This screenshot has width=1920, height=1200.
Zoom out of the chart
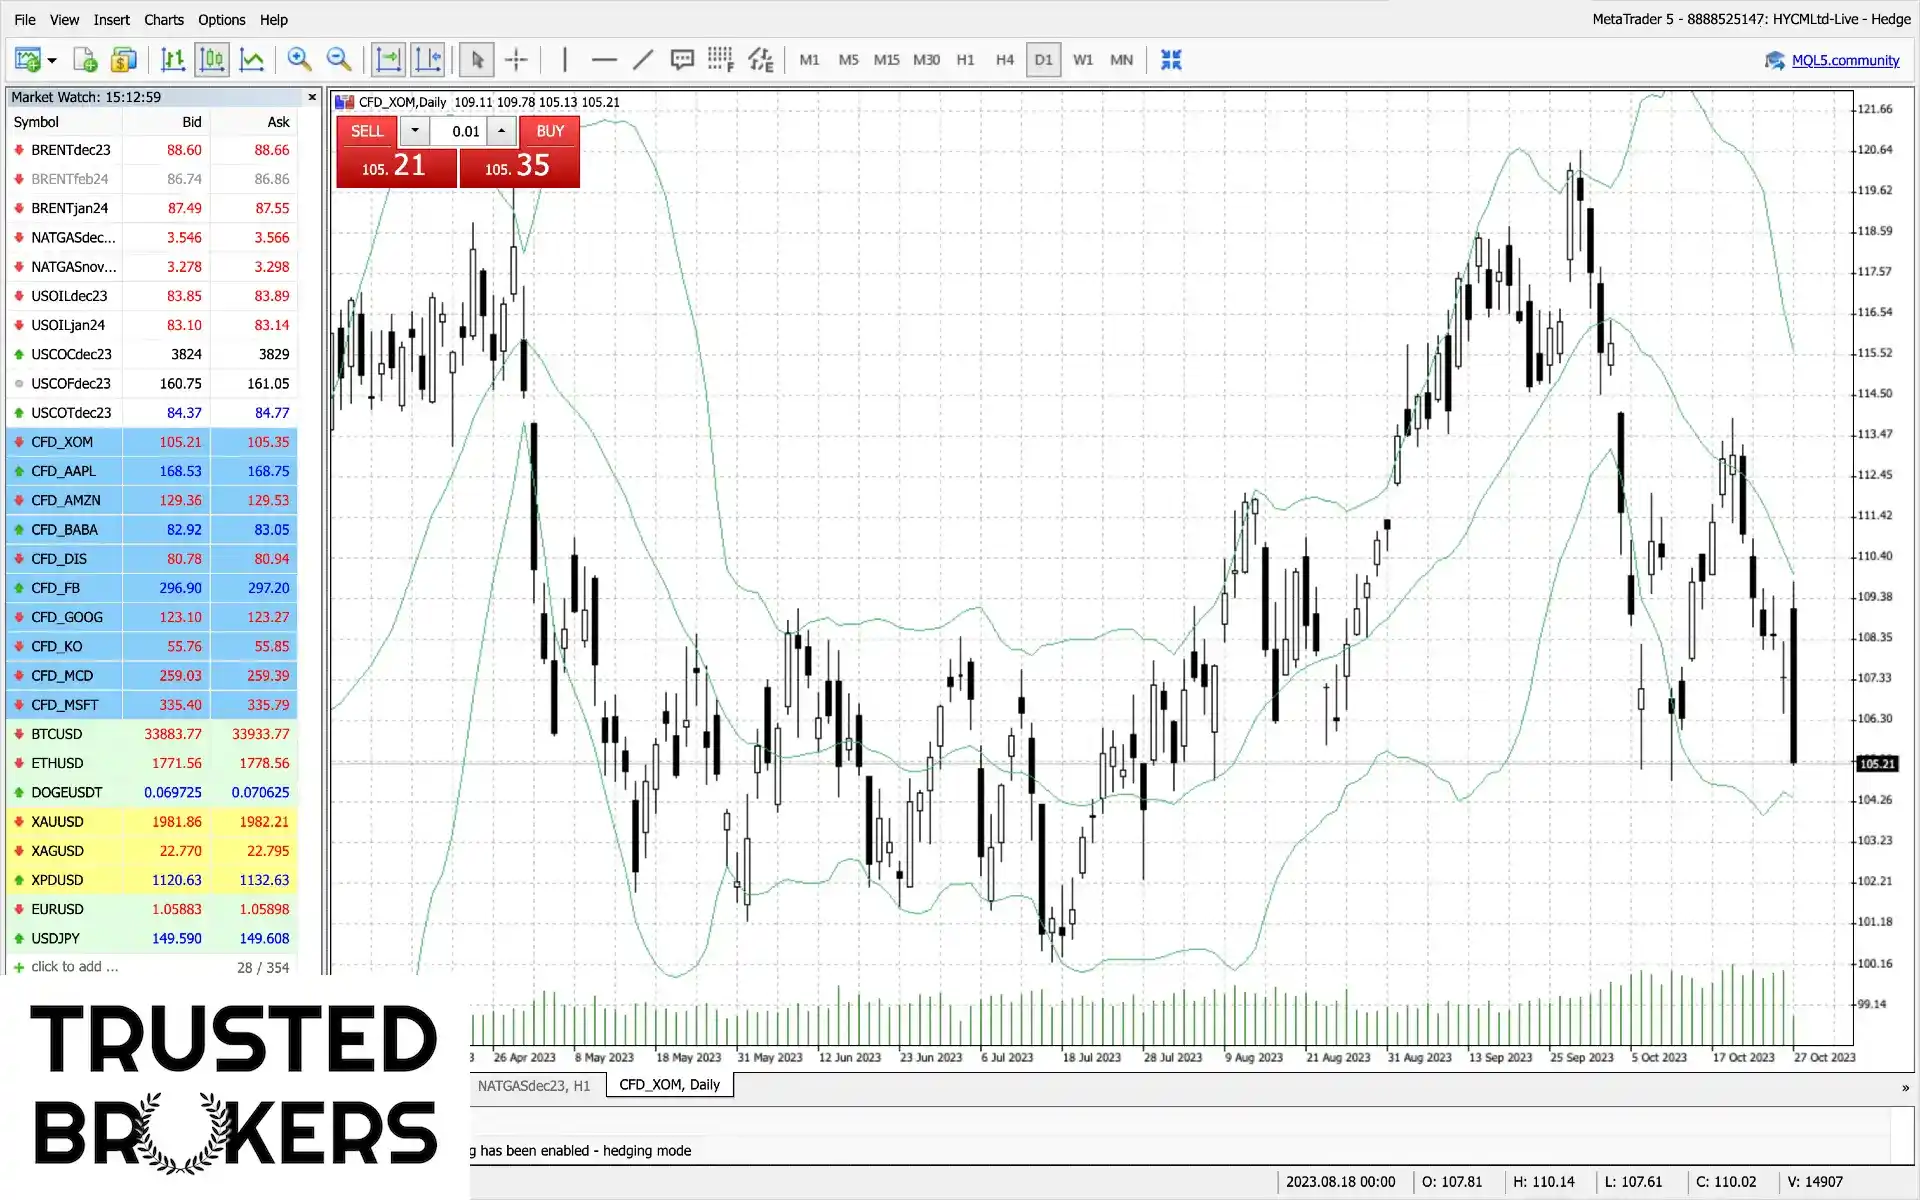tap(339, 60)
